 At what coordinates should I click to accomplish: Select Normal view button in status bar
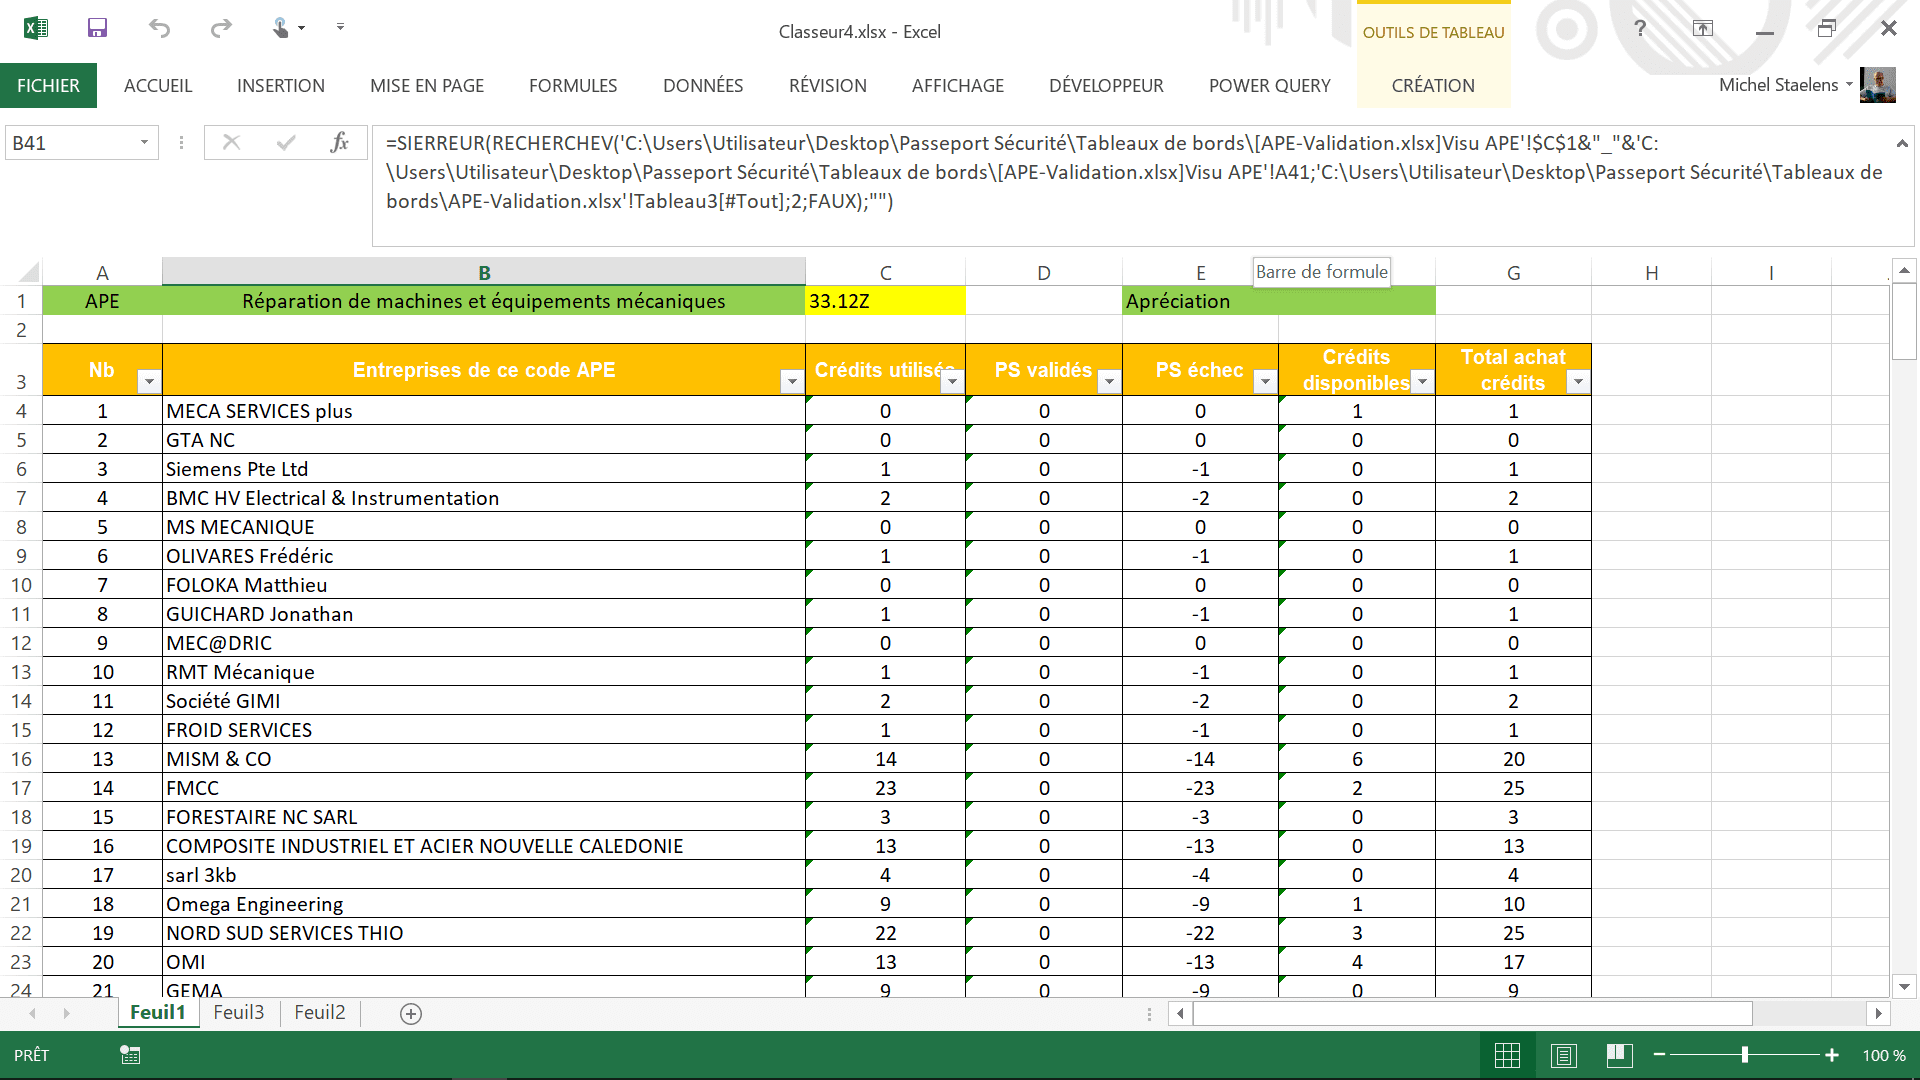[1507, 1055]
